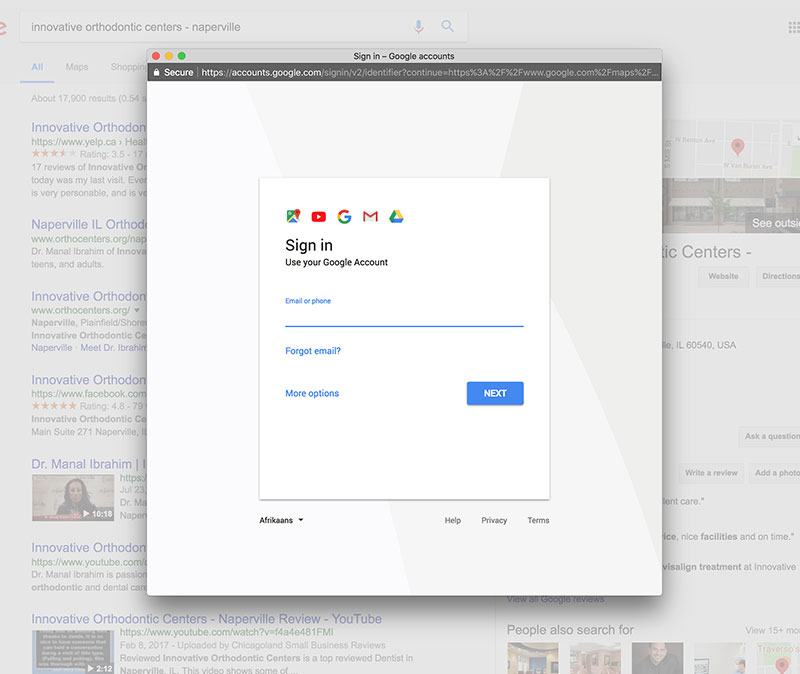The height and width of the screenshot is (674, 800).
Task: Click the Write a review button
Action: (711, 473)
